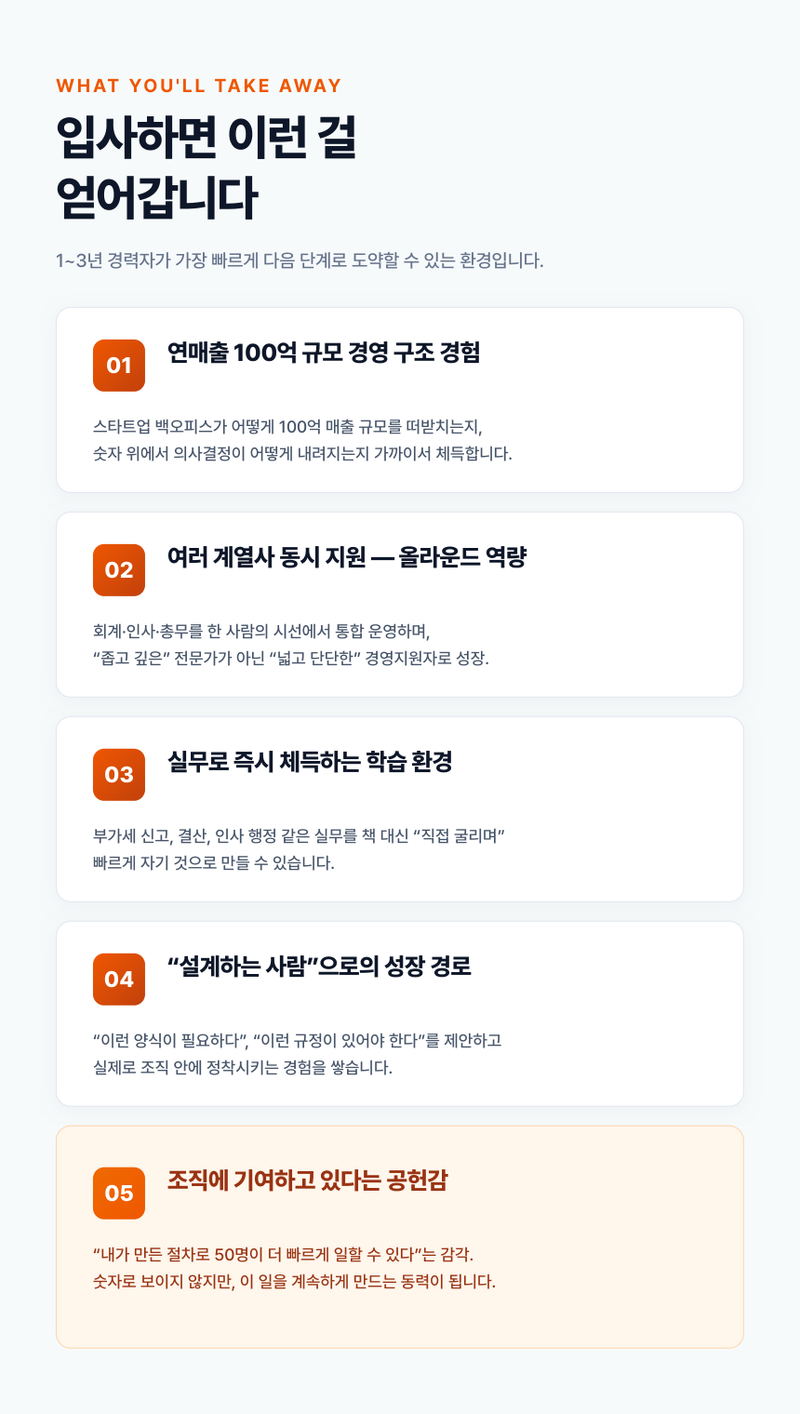Click the 숫자 위에서 의사결정이 description line
This screenshot has height=1414, width=800.
coord(302,453)
